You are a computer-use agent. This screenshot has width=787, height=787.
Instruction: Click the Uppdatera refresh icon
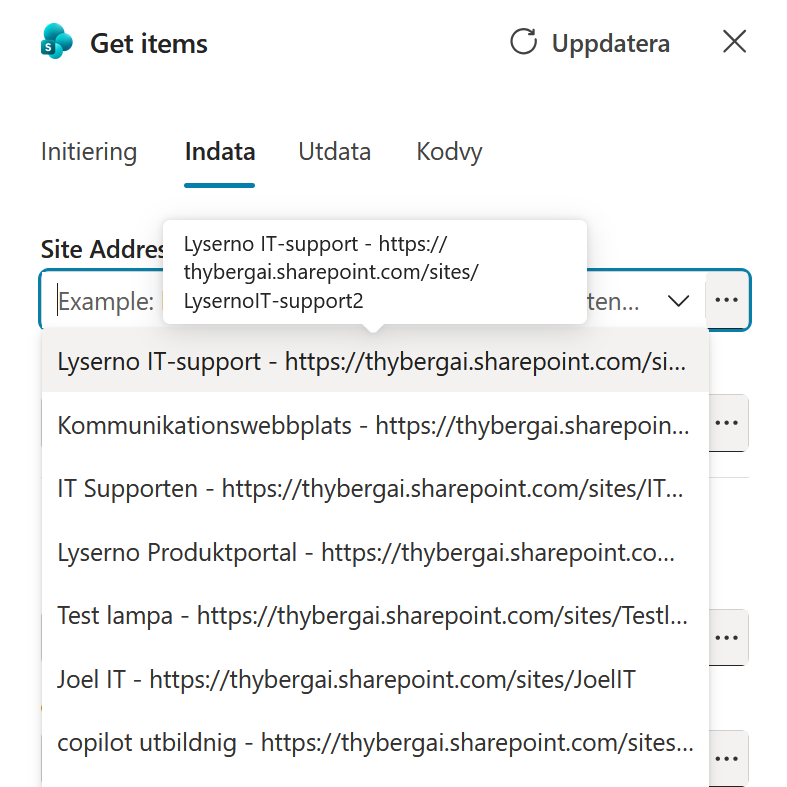pos(523,42)
